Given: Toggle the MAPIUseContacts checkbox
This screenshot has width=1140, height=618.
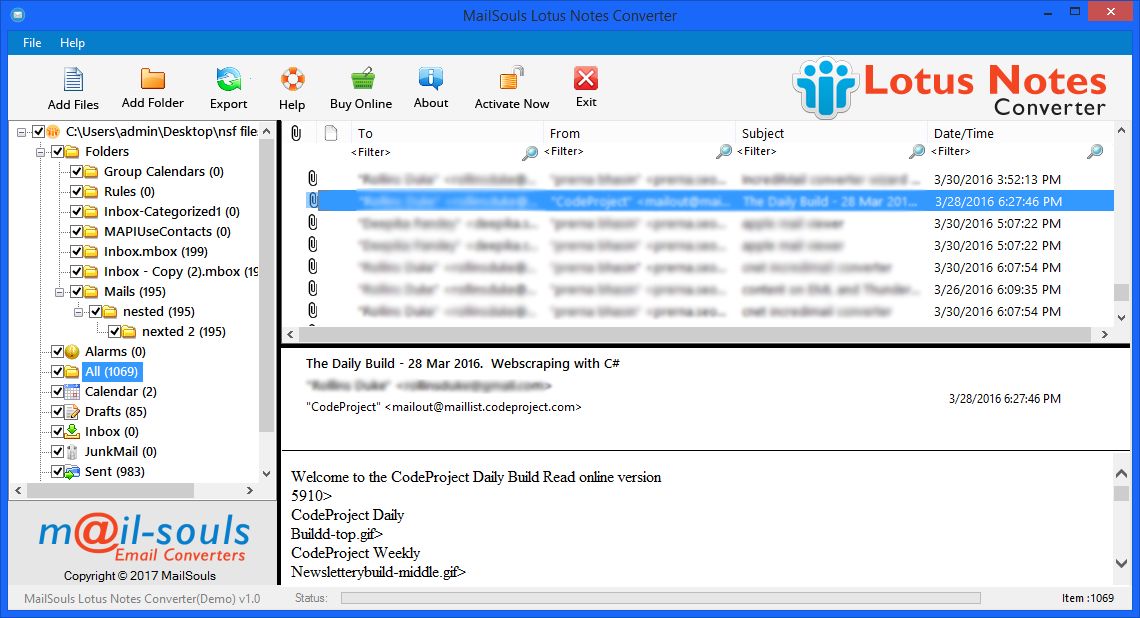Looking at the screenshot, I should [x=76, y=232].
